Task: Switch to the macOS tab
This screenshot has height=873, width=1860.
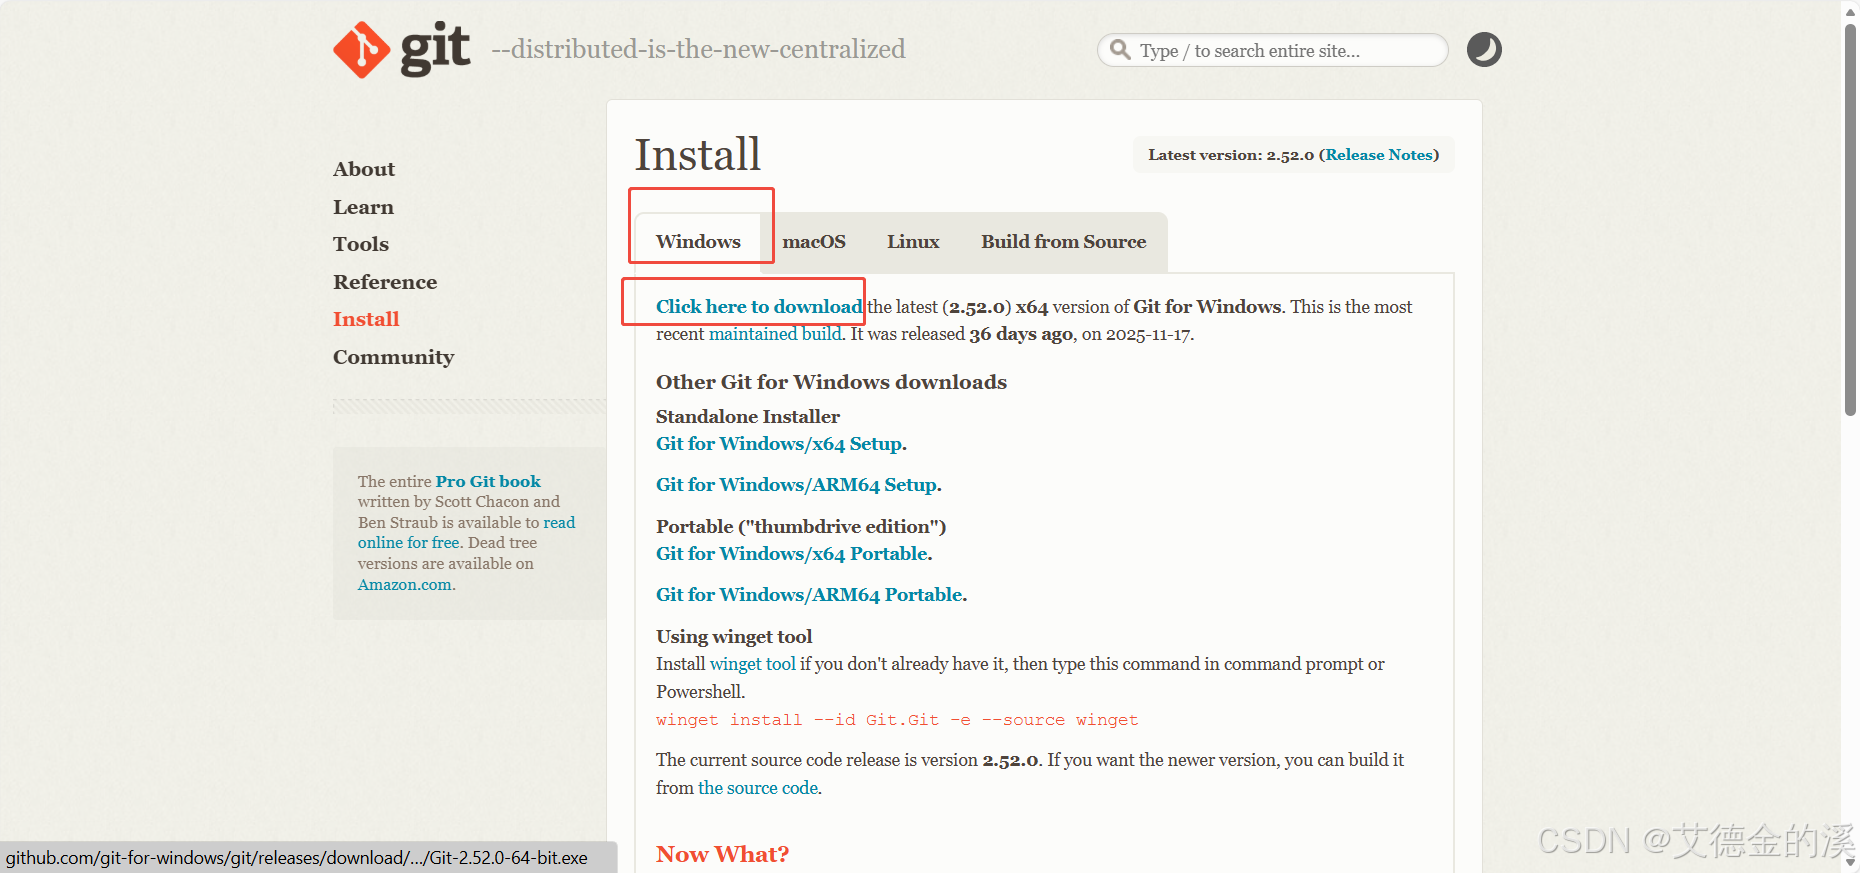Action: click(x=814, y=242)
